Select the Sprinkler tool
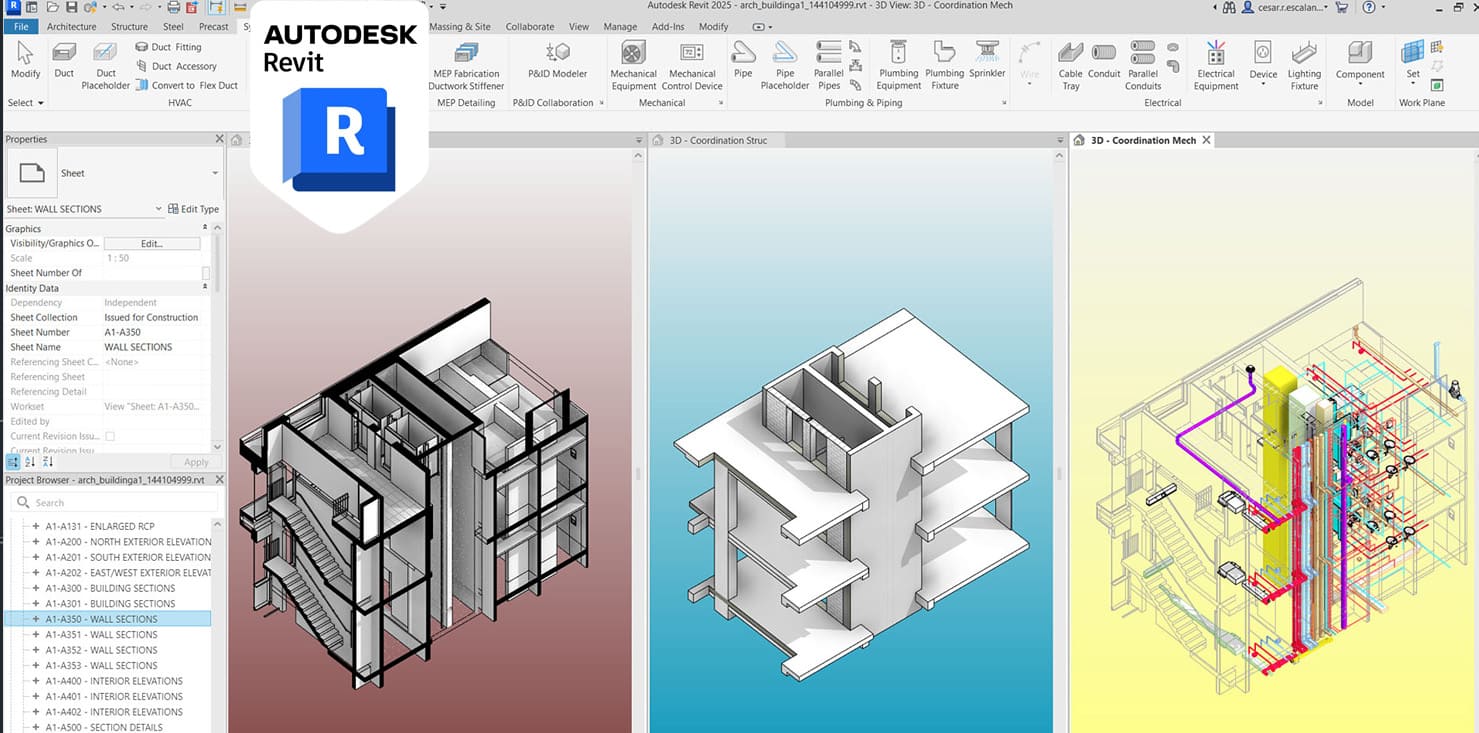The width and height of the screenshot is (1479, 733). tap(987, 60)
